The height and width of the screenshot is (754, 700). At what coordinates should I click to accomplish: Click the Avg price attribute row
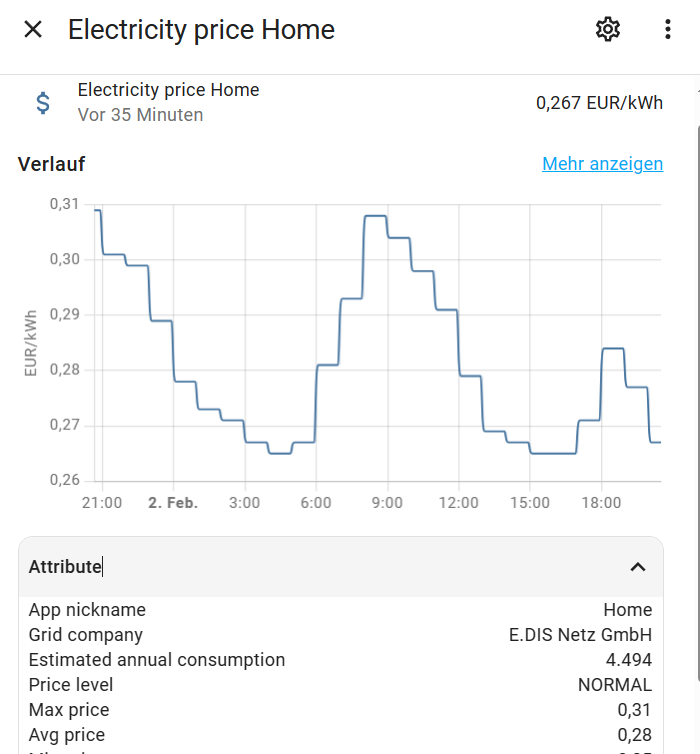point(340,735)
